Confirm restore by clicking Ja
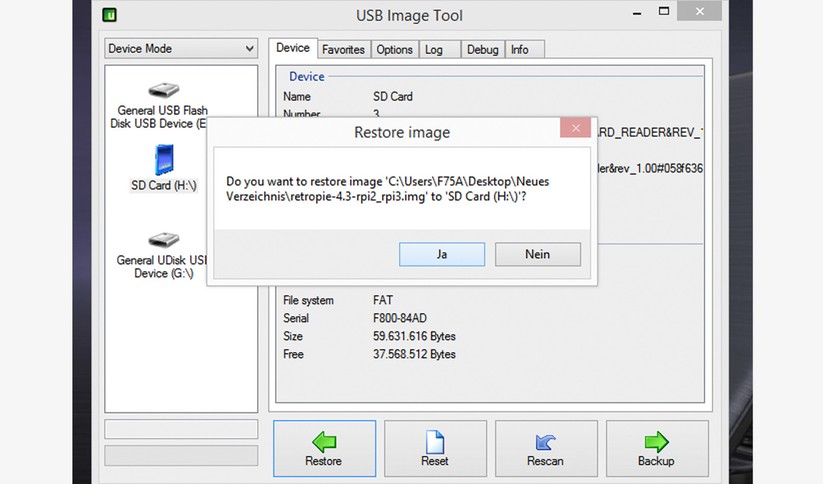This screenshot has width=823, height=484. (x=441, y=255)
